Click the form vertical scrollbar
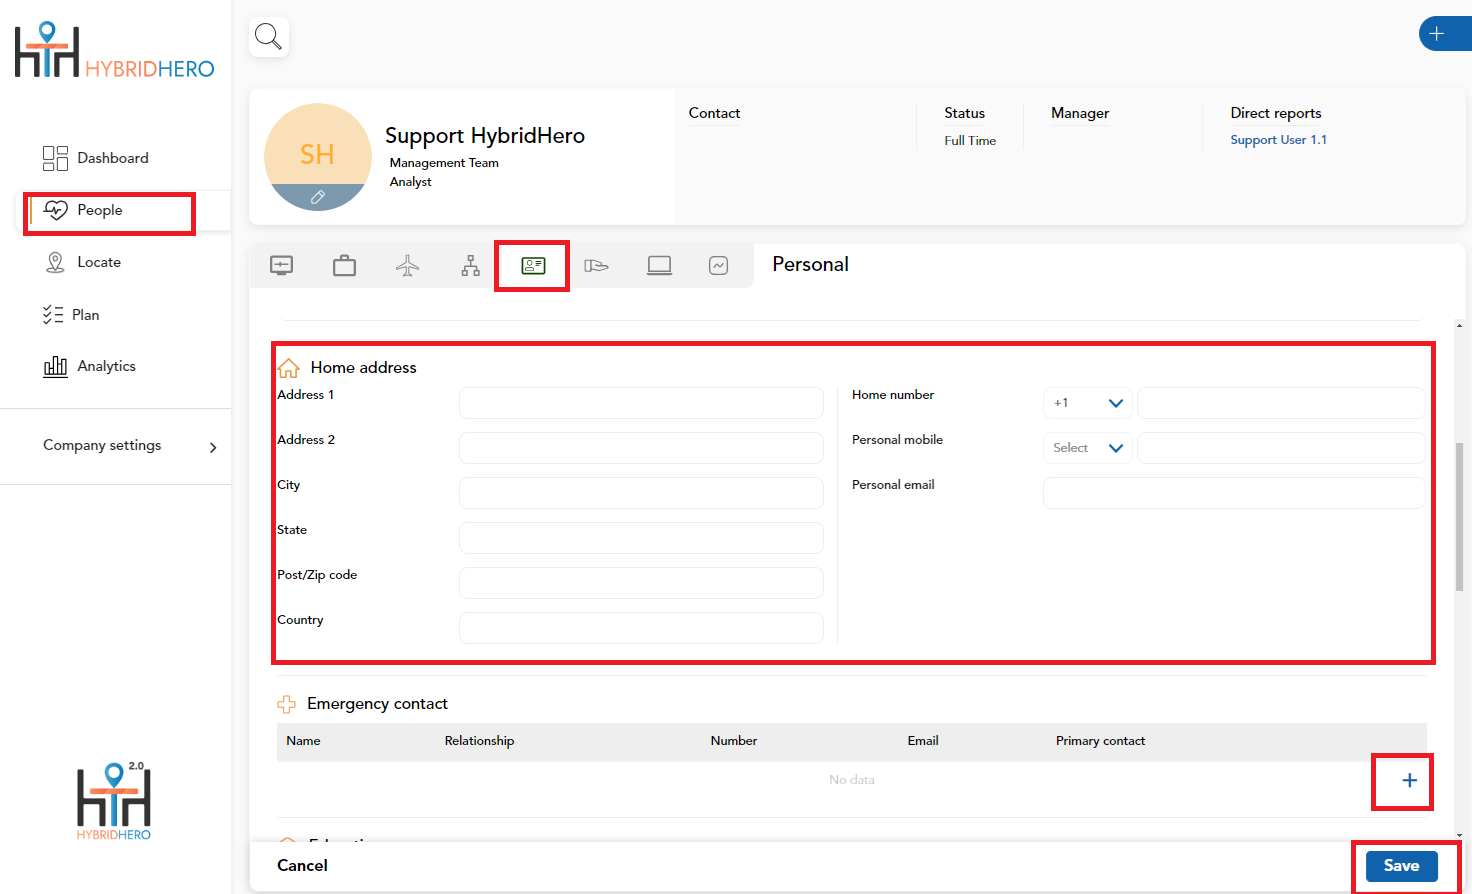 [x=1459, y=516]
